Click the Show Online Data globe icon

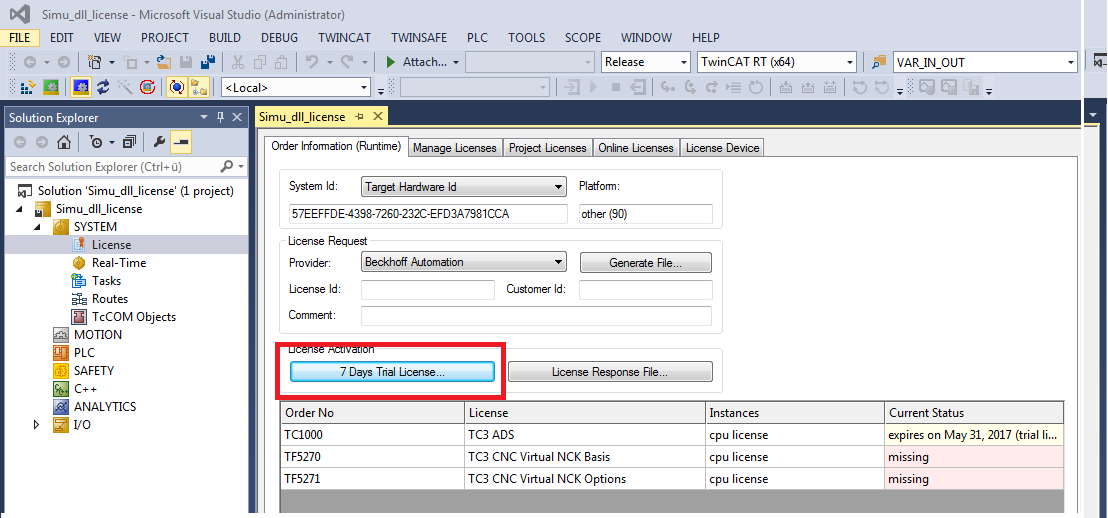coord(177,88)
